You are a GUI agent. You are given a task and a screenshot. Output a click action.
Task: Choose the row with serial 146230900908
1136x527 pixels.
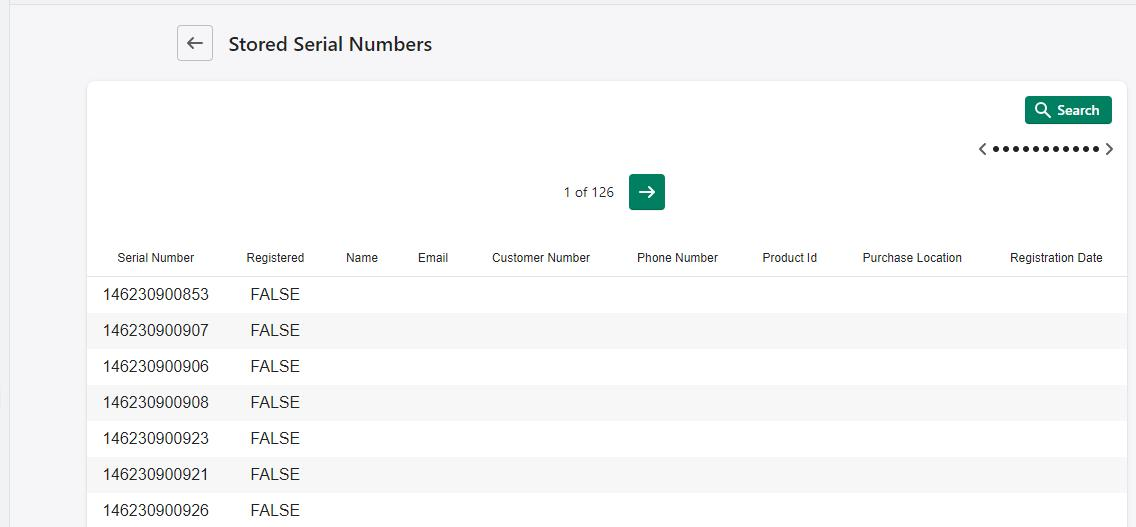pyautogui.click(x=156, y=403)
